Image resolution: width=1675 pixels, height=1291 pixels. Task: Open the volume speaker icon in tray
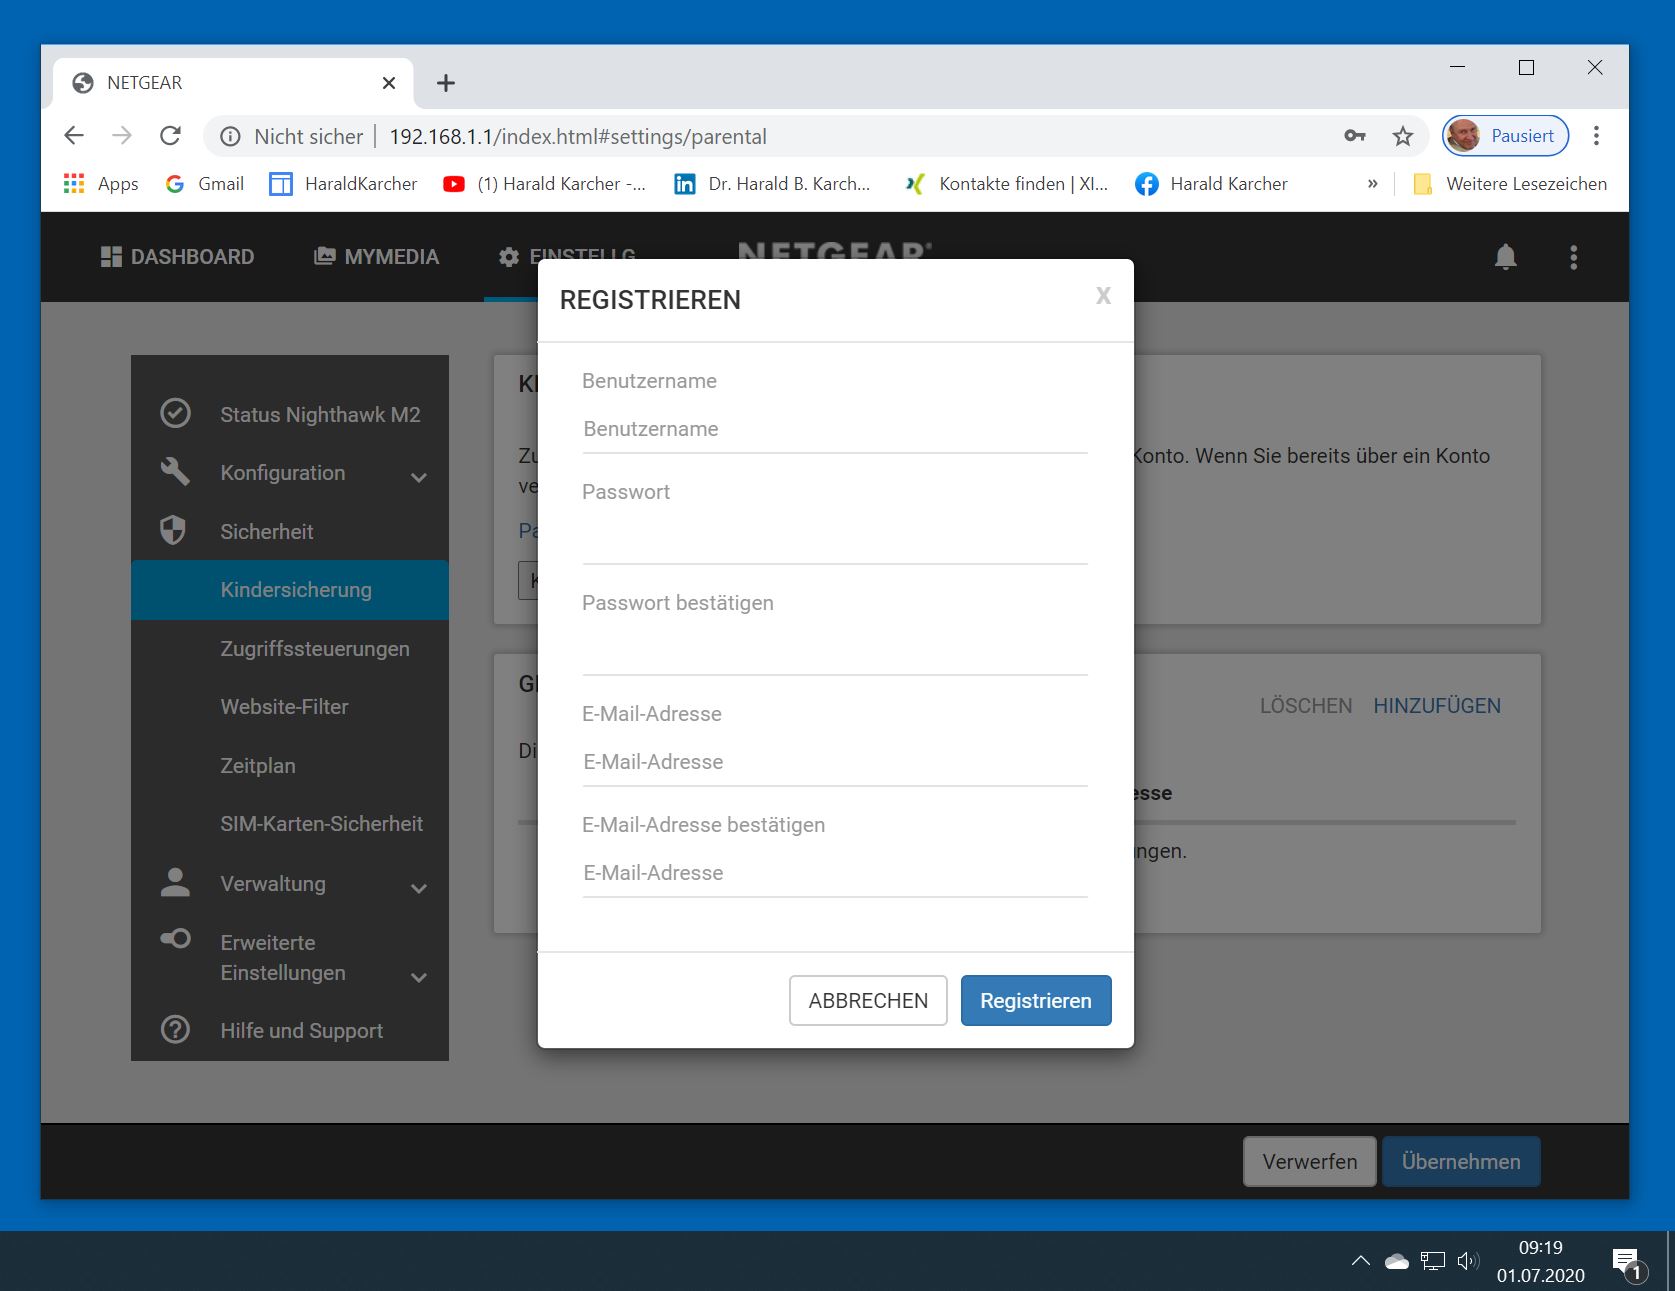click(1467, 1261)
